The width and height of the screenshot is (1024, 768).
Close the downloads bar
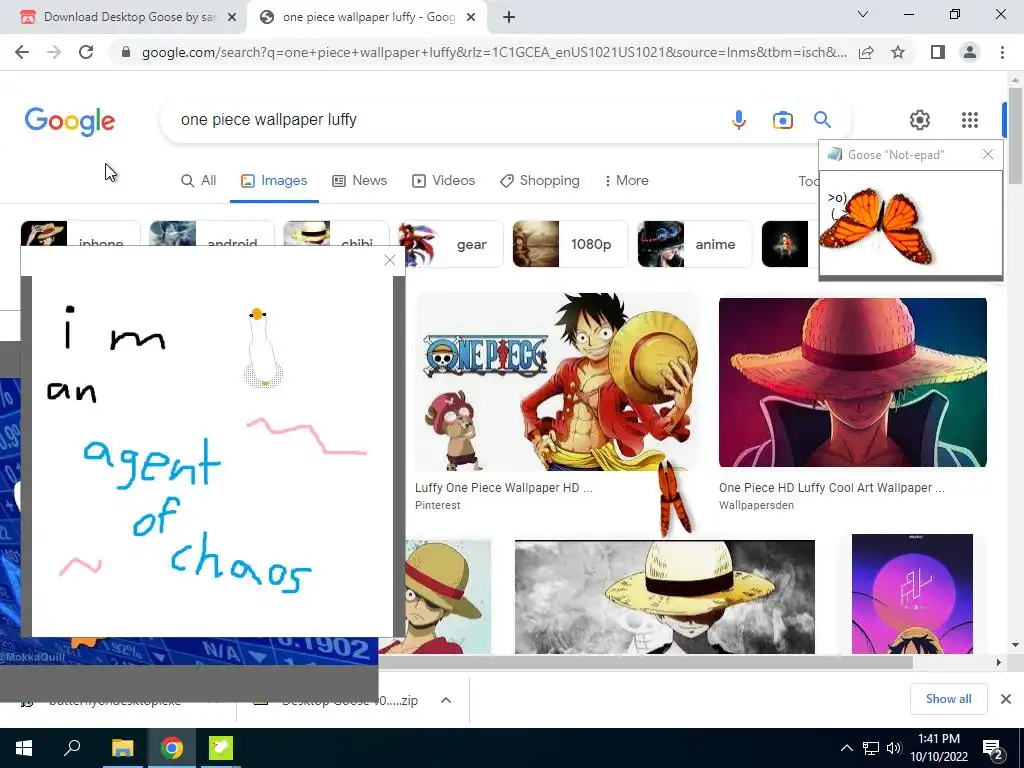click(1006, 699)
